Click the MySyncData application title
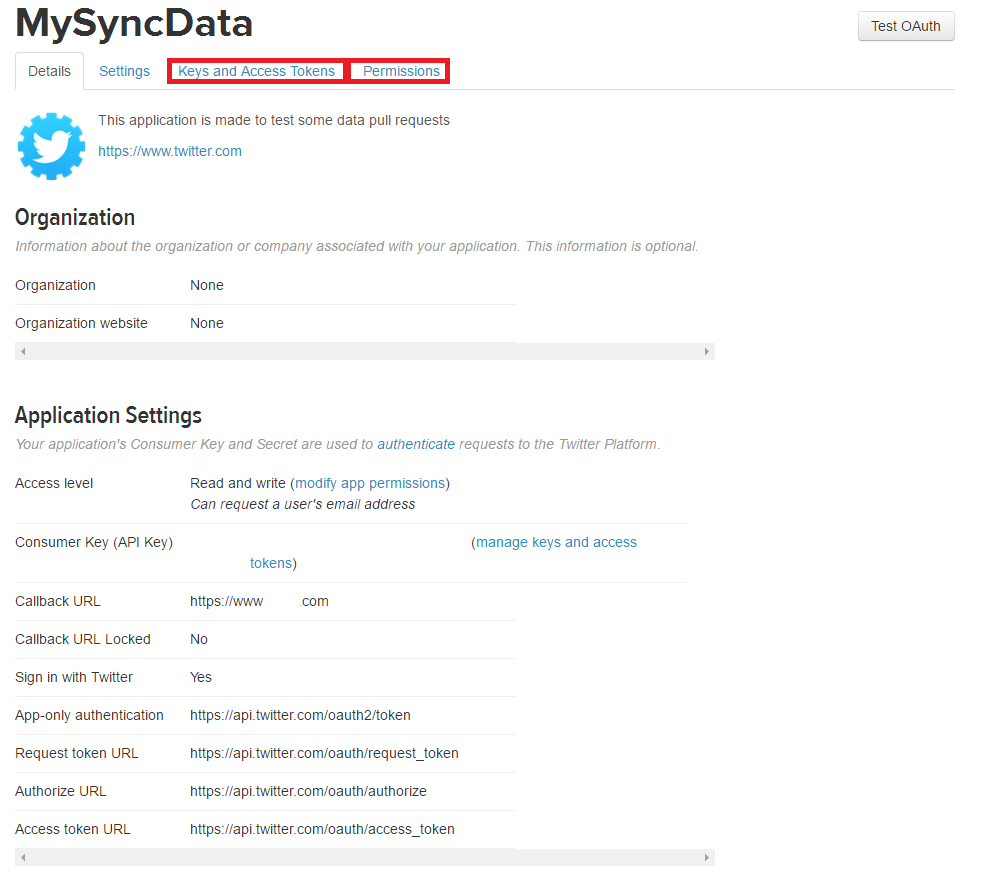 [134, 24]
